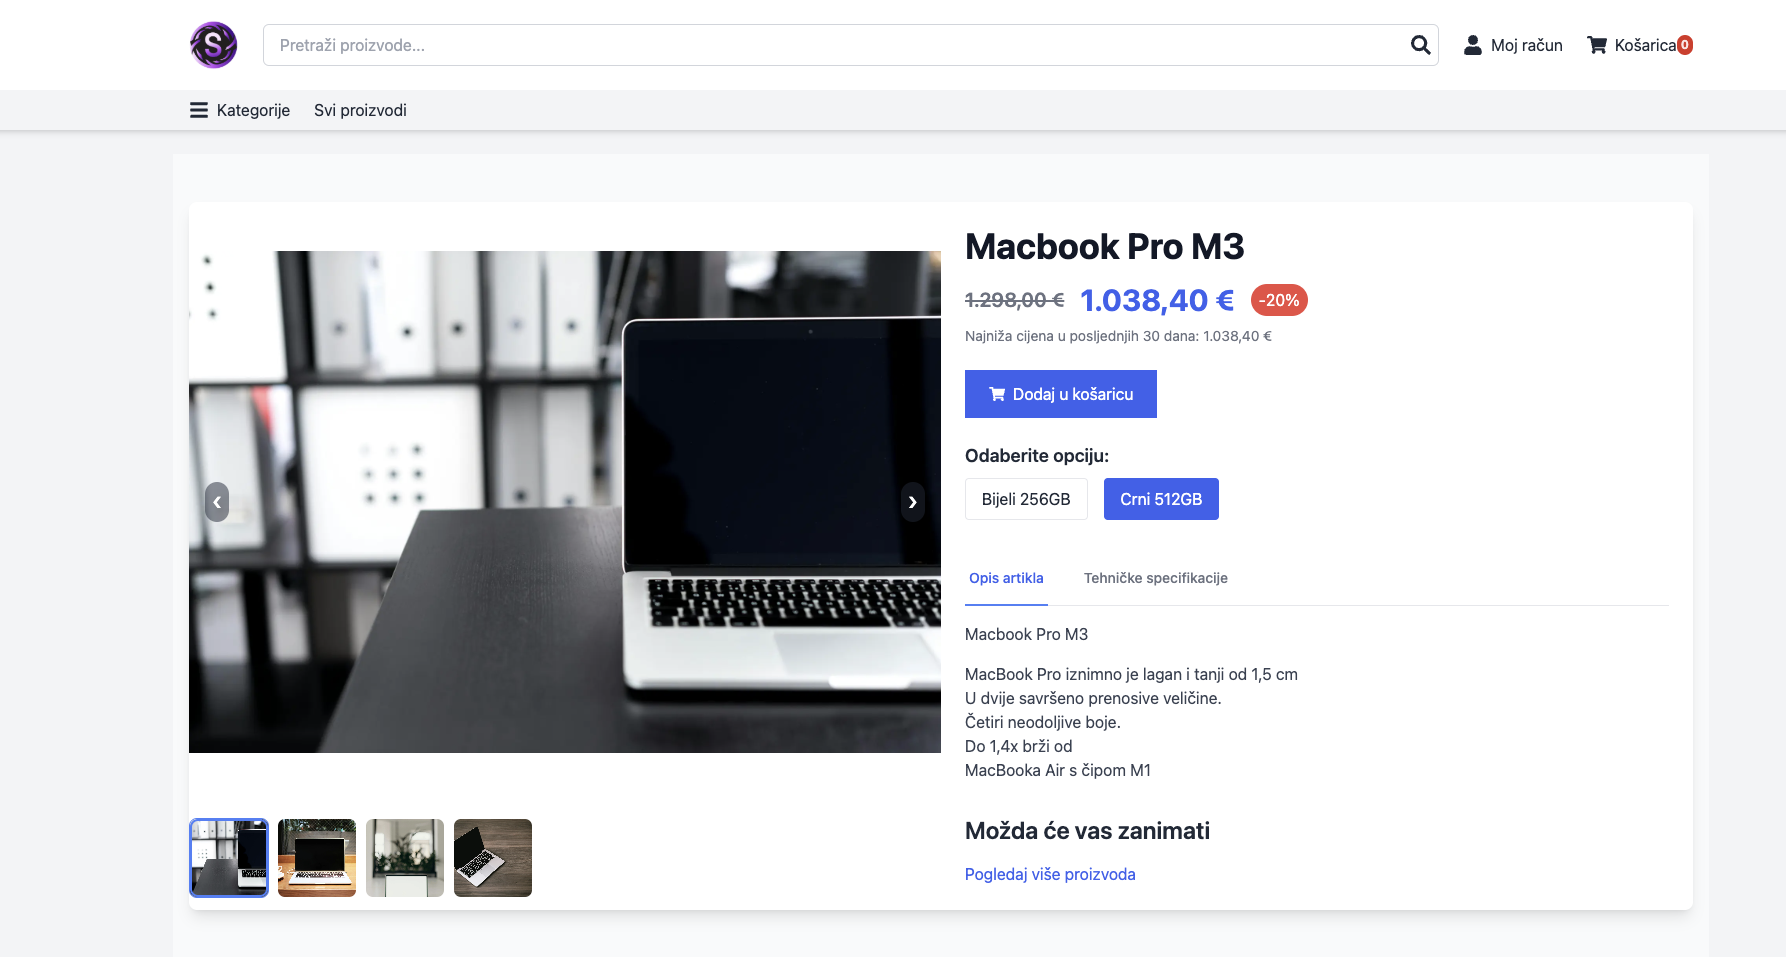1786x957 pixels.
Task: Select second thumbnail laptop on wooden desk
Action: coord(317,858)
